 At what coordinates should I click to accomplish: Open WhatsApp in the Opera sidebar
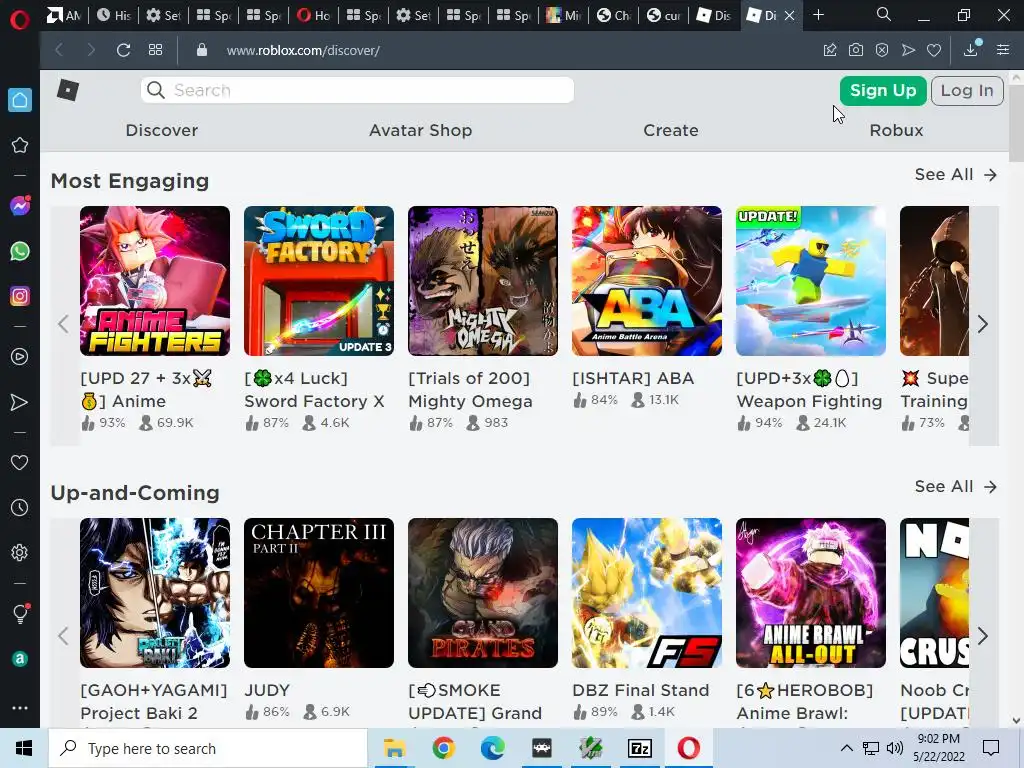click(20, 251)
